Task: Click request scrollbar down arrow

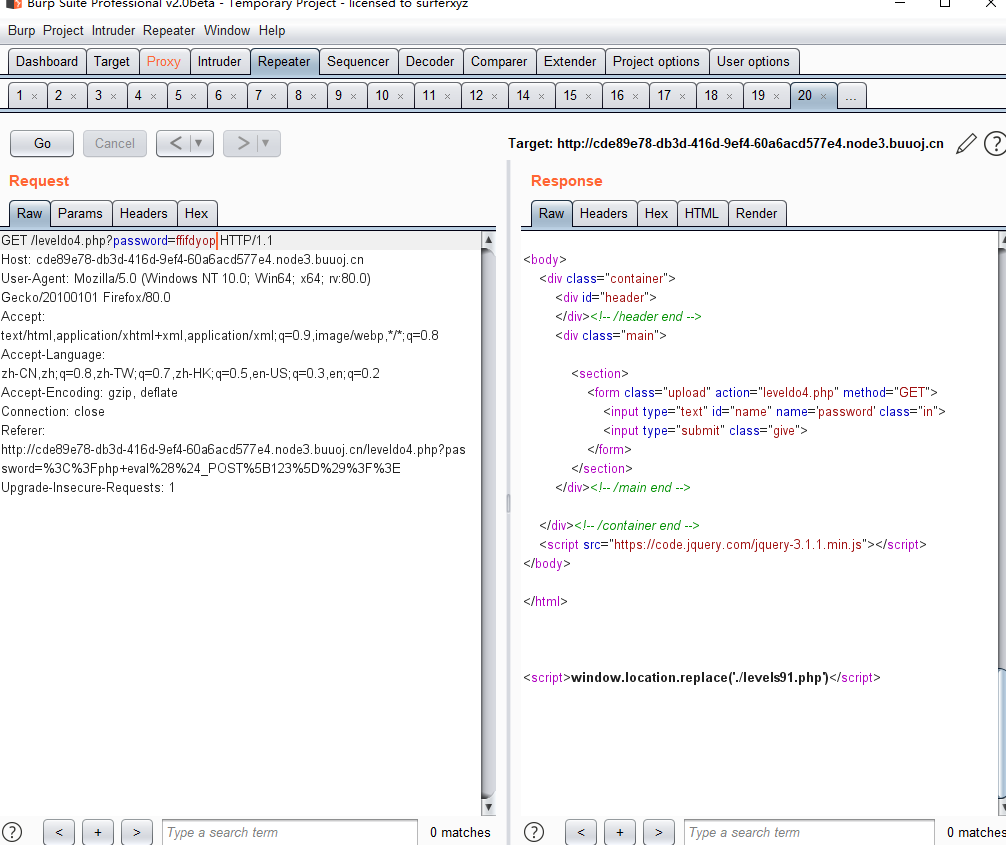Action: [x=488, y=807]
